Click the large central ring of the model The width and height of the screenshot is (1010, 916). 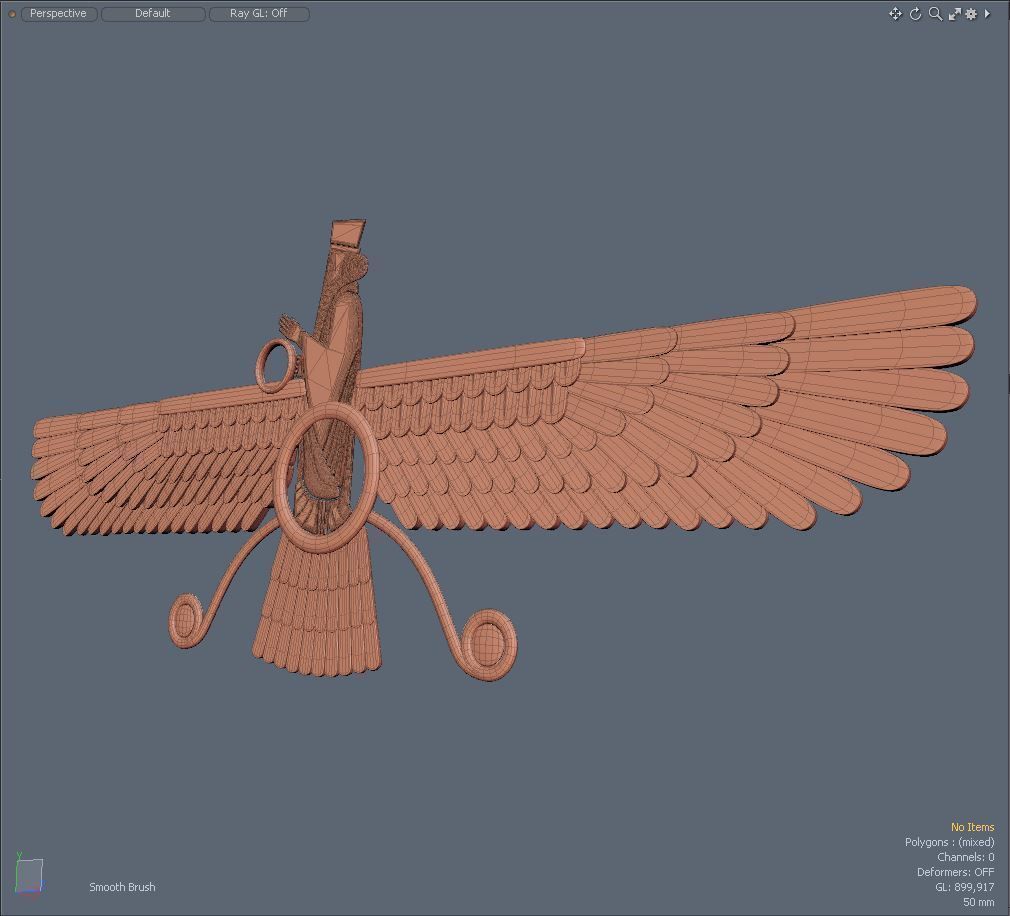[x=327, y=478]
